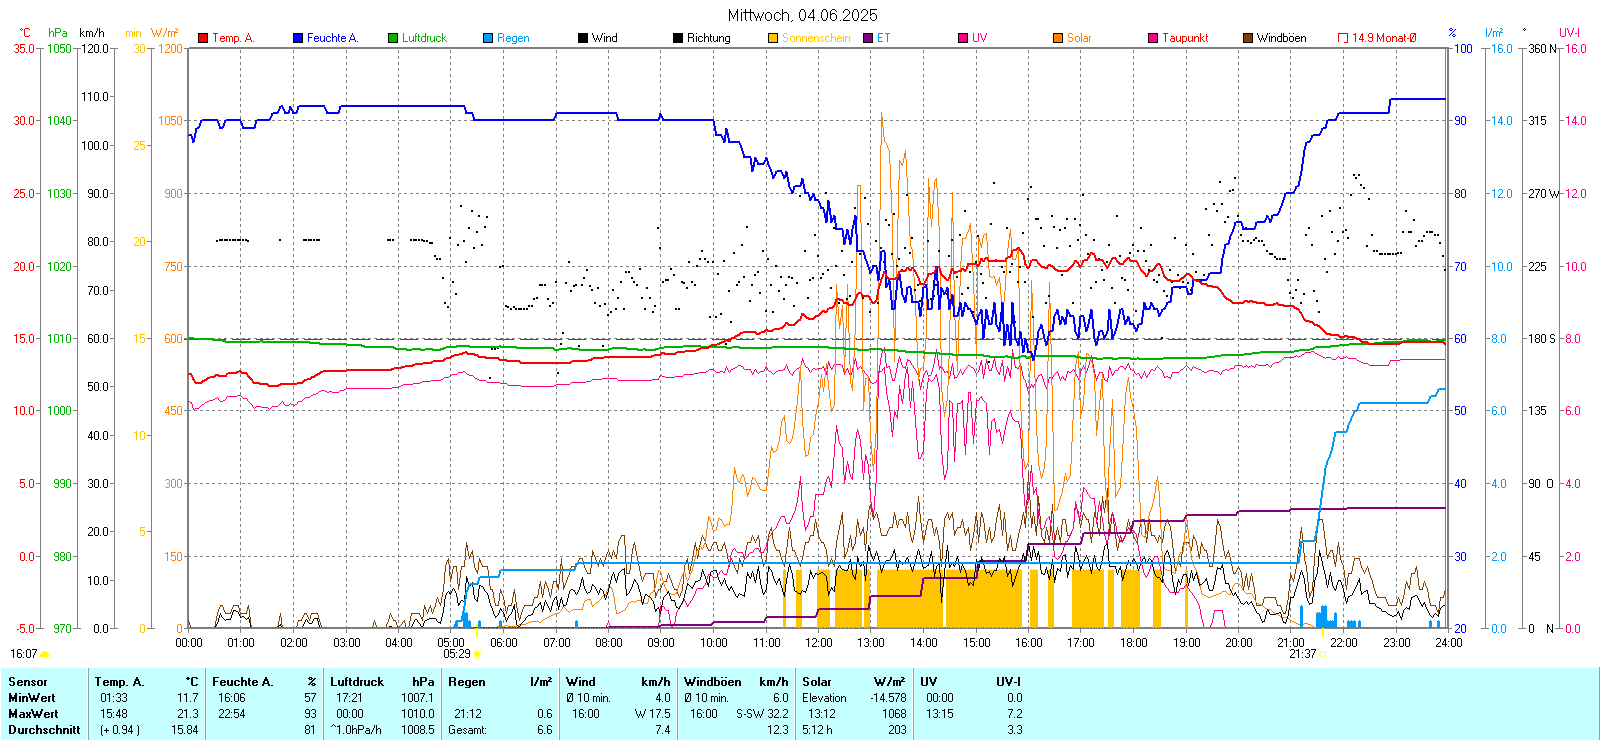Toggle the 14.9 Monat-Ø hollow box
The width and height of the screenshot is (1600, 740).
pyautogui.click(x=1343, y=38)
